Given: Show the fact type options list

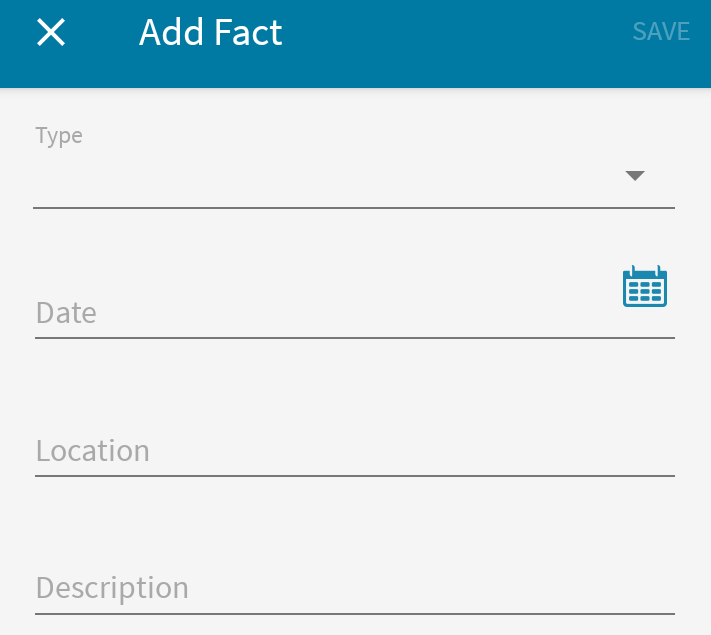Looking at the screenshot, I should pos(354,177).
